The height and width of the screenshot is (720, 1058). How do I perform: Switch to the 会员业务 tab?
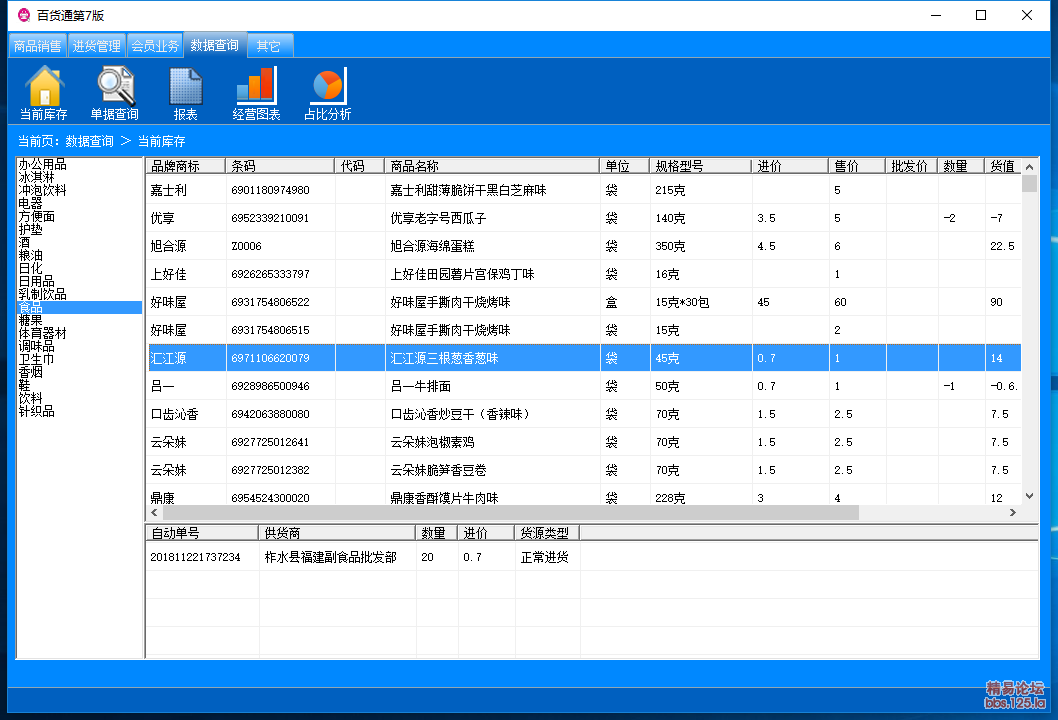point(155,46)
